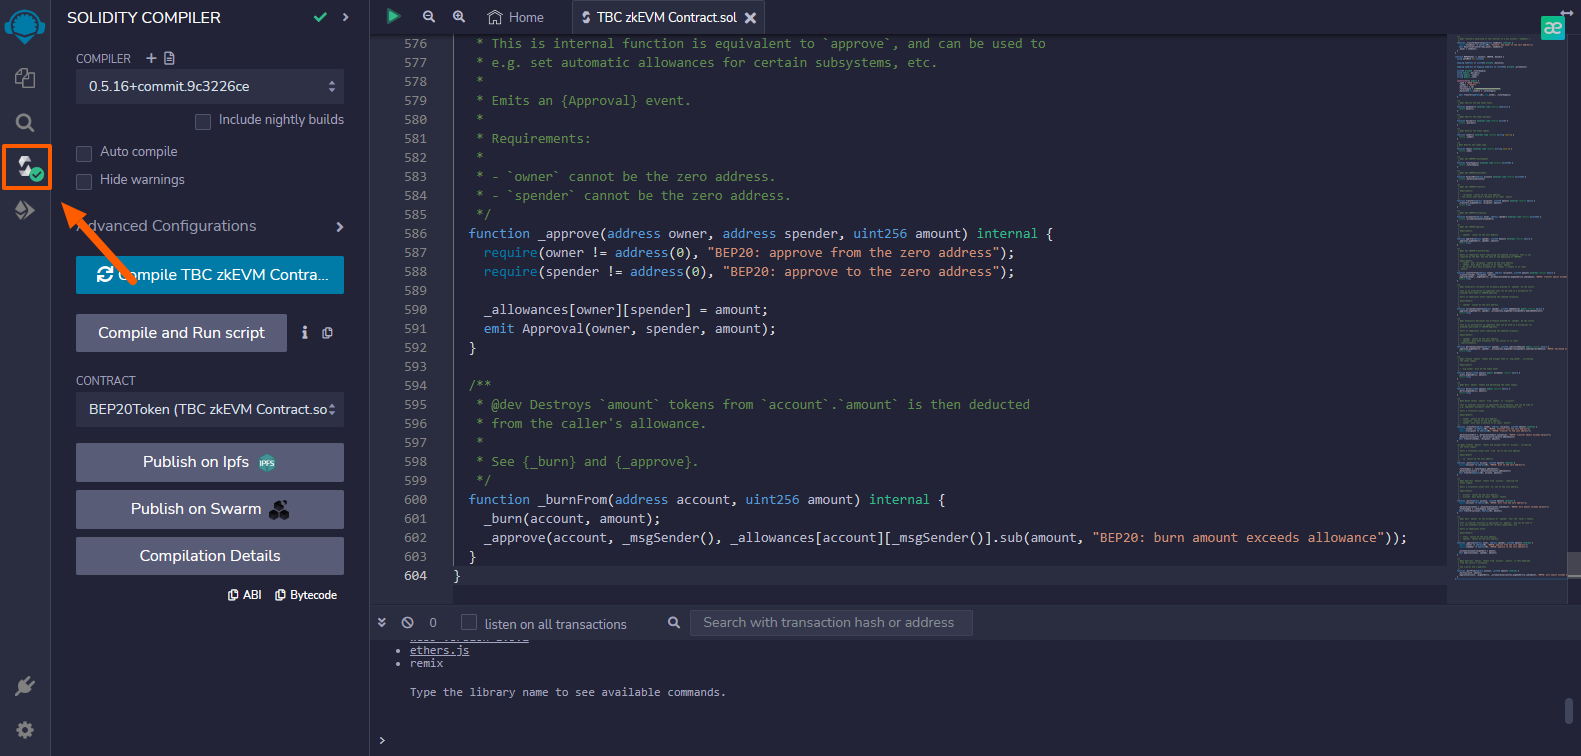Open the BEP20Token contract dropdown

pos(210,409)
